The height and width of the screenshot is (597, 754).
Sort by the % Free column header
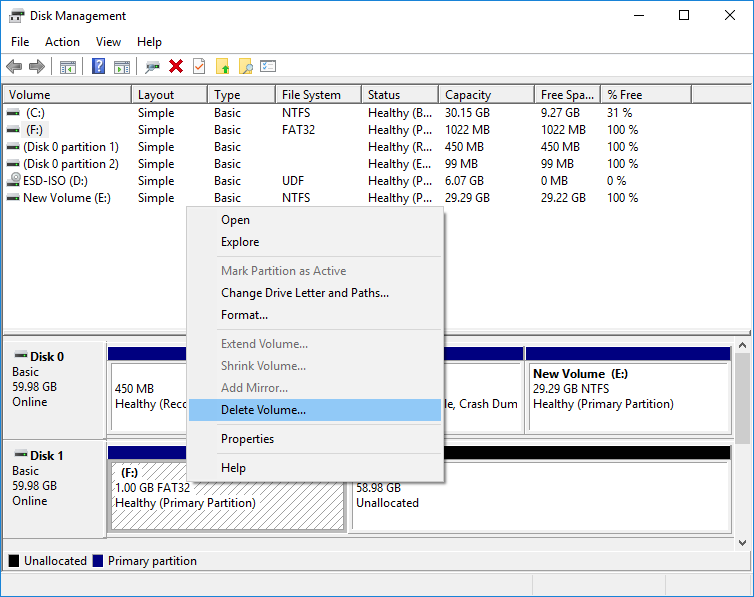646,95
